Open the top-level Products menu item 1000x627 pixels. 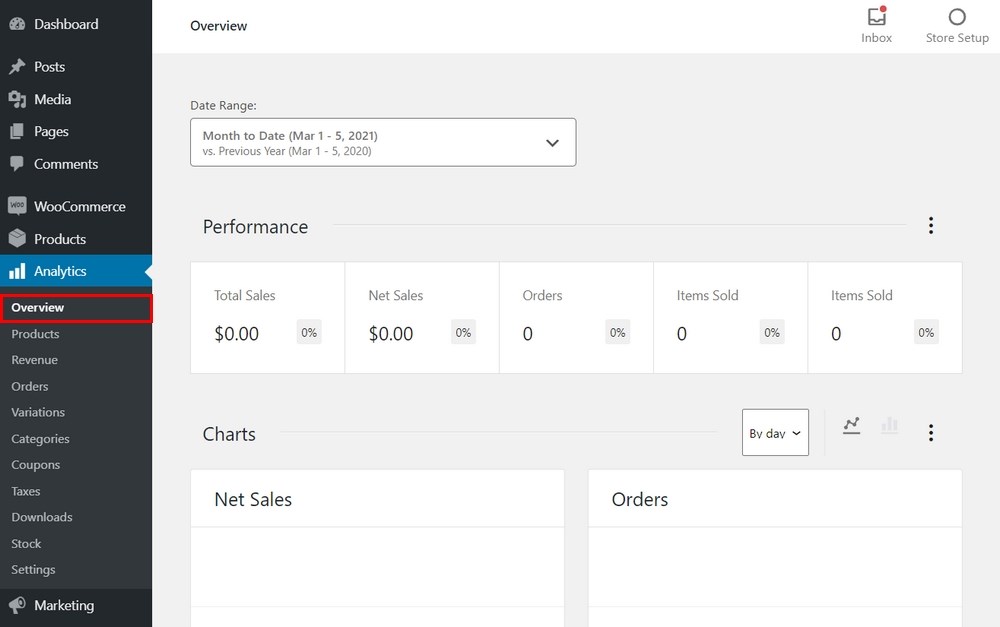(x=76, y=239)
